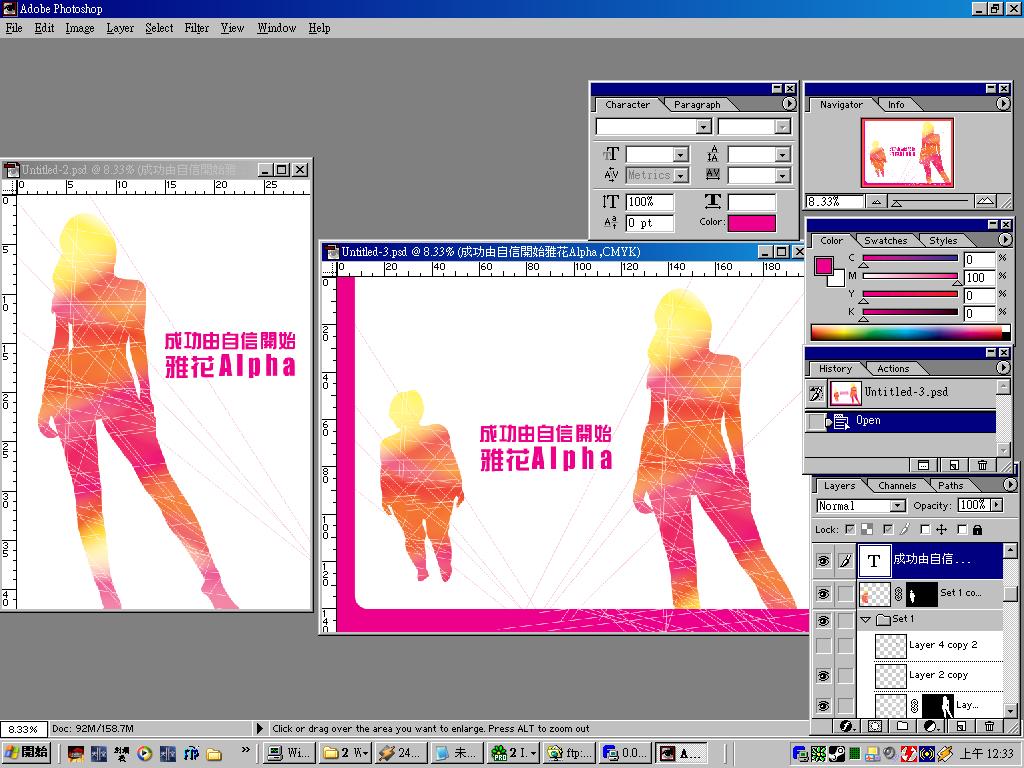Click the history brush source icon beside Untitled-3.psd
Image resolution: width=1024 pixels, height=768 pixels.
point(816,393)
